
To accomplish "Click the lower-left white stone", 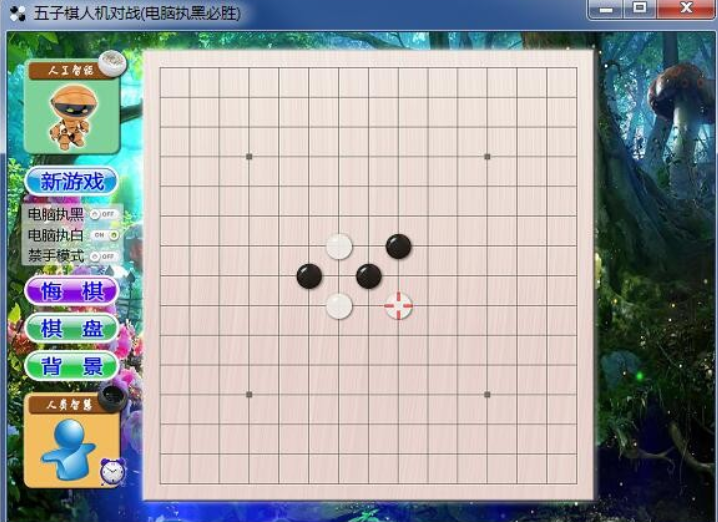I will pos(339,306).
